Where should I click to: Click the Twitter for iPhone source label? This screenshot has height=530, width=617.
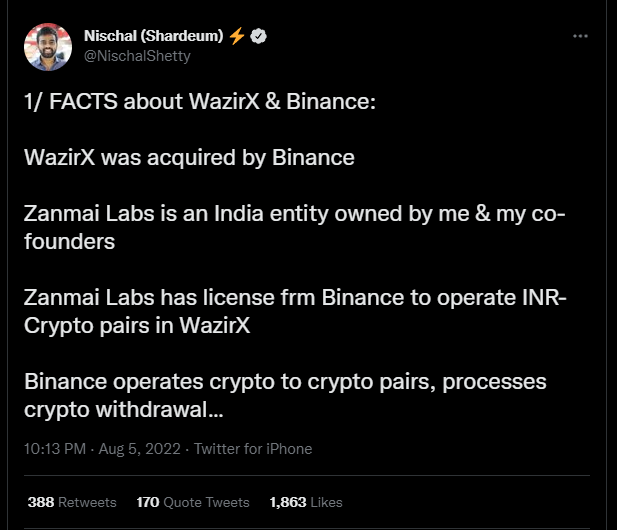pos(253,449)
